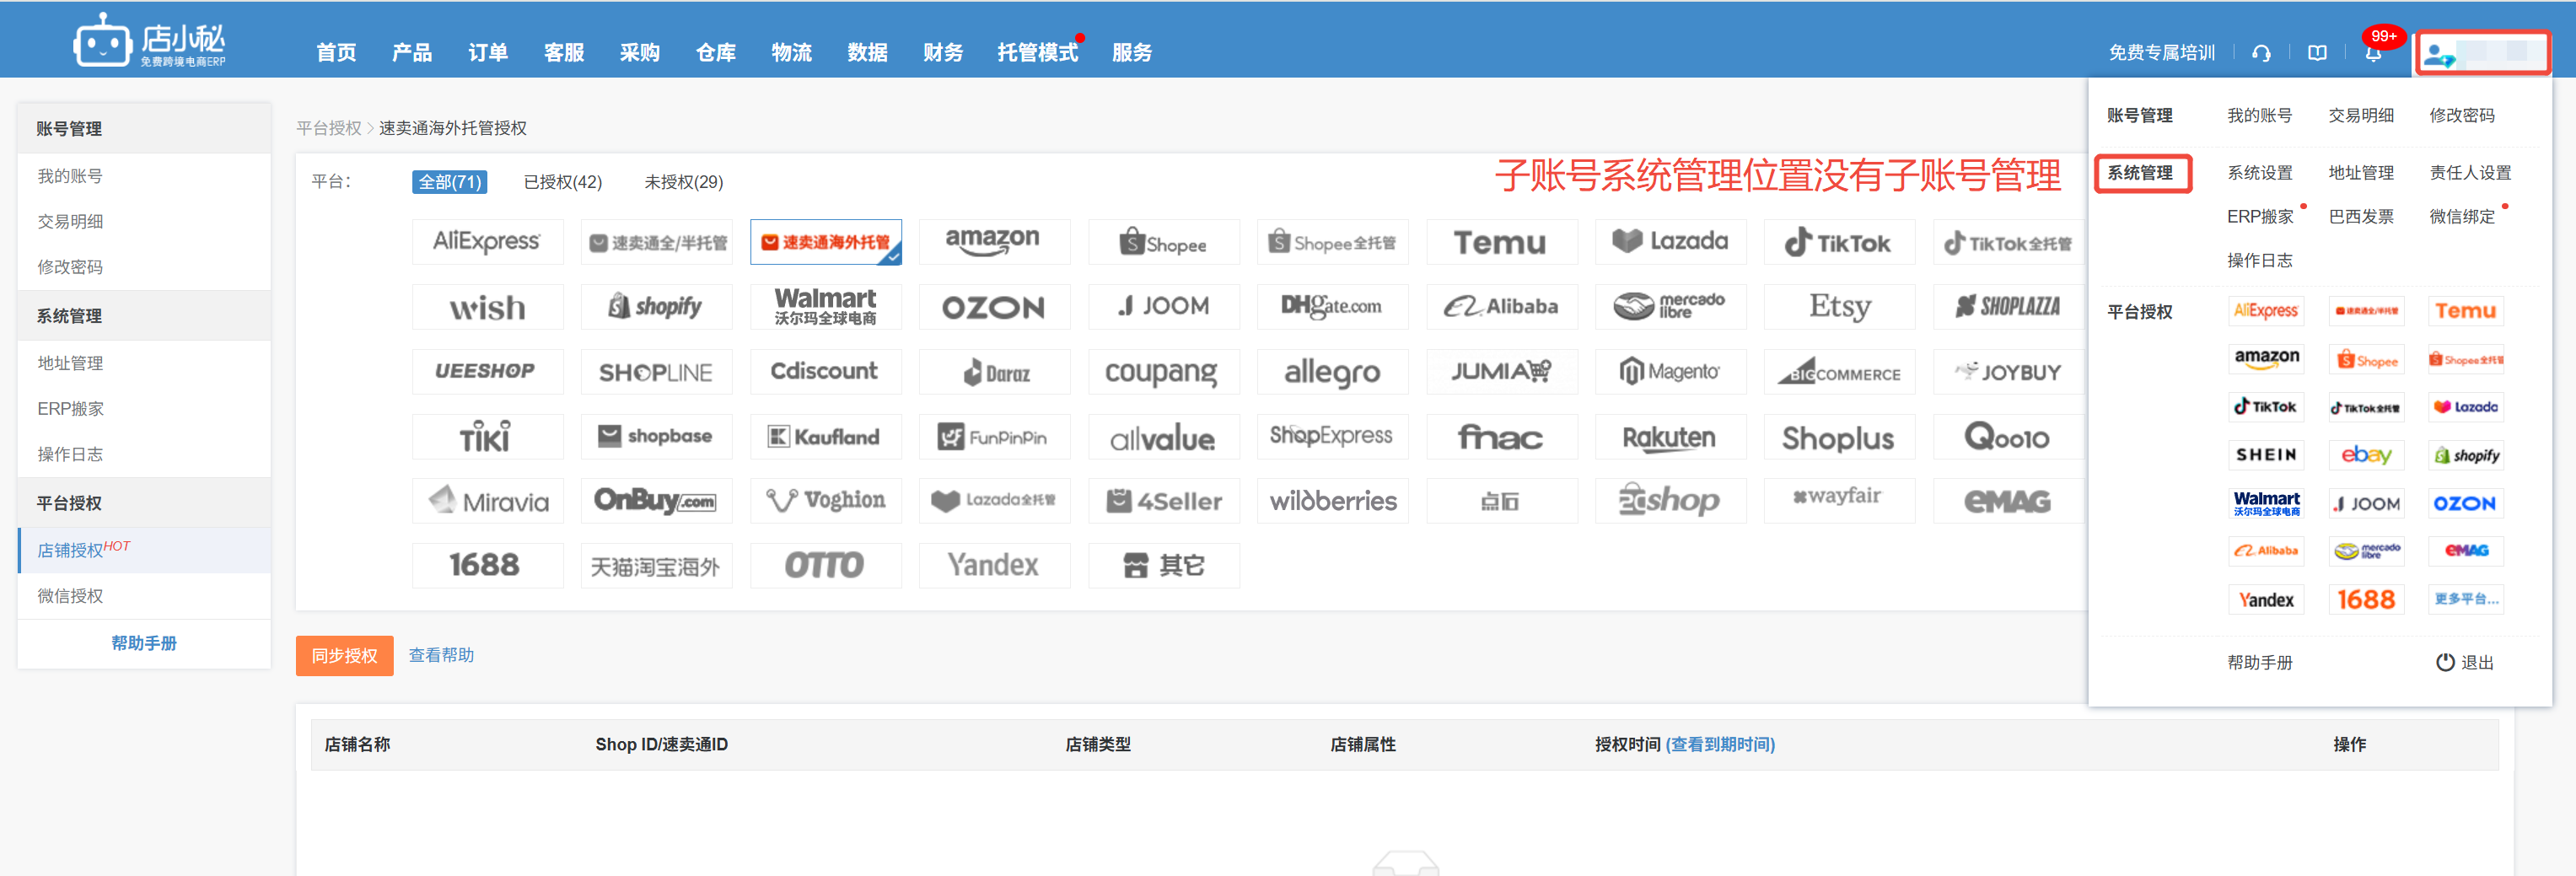
Task: Filter platforms by 全部(71)
Action: 449,182
